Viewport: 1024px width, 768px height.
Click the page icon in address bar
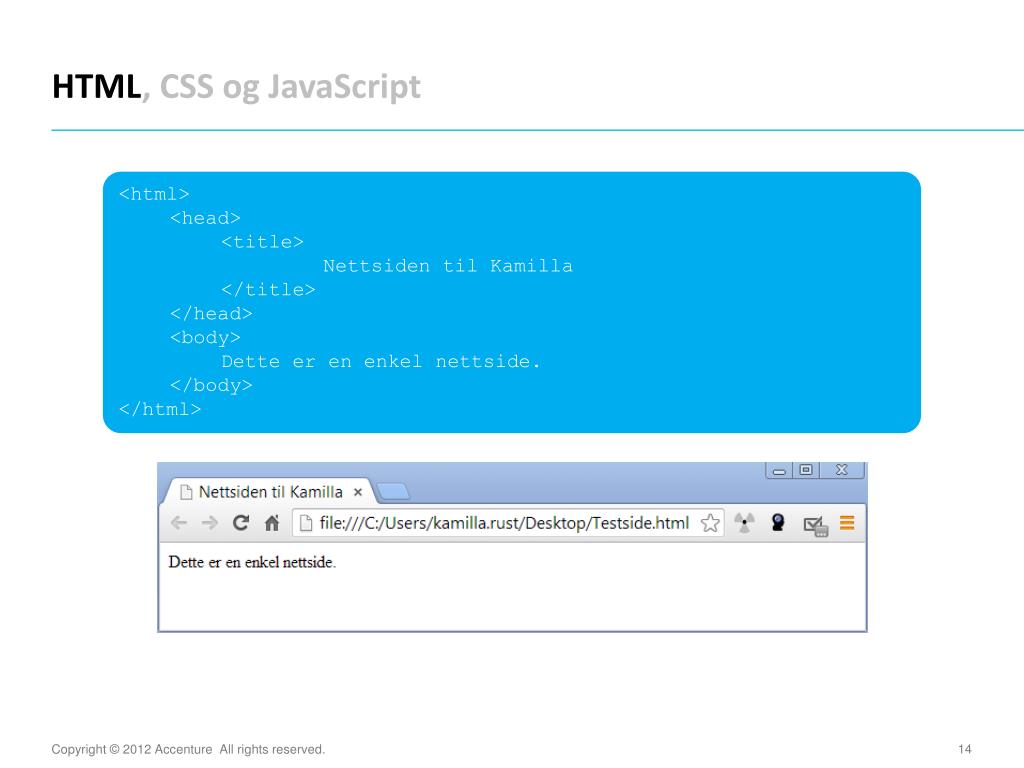[x=305, y=522]
